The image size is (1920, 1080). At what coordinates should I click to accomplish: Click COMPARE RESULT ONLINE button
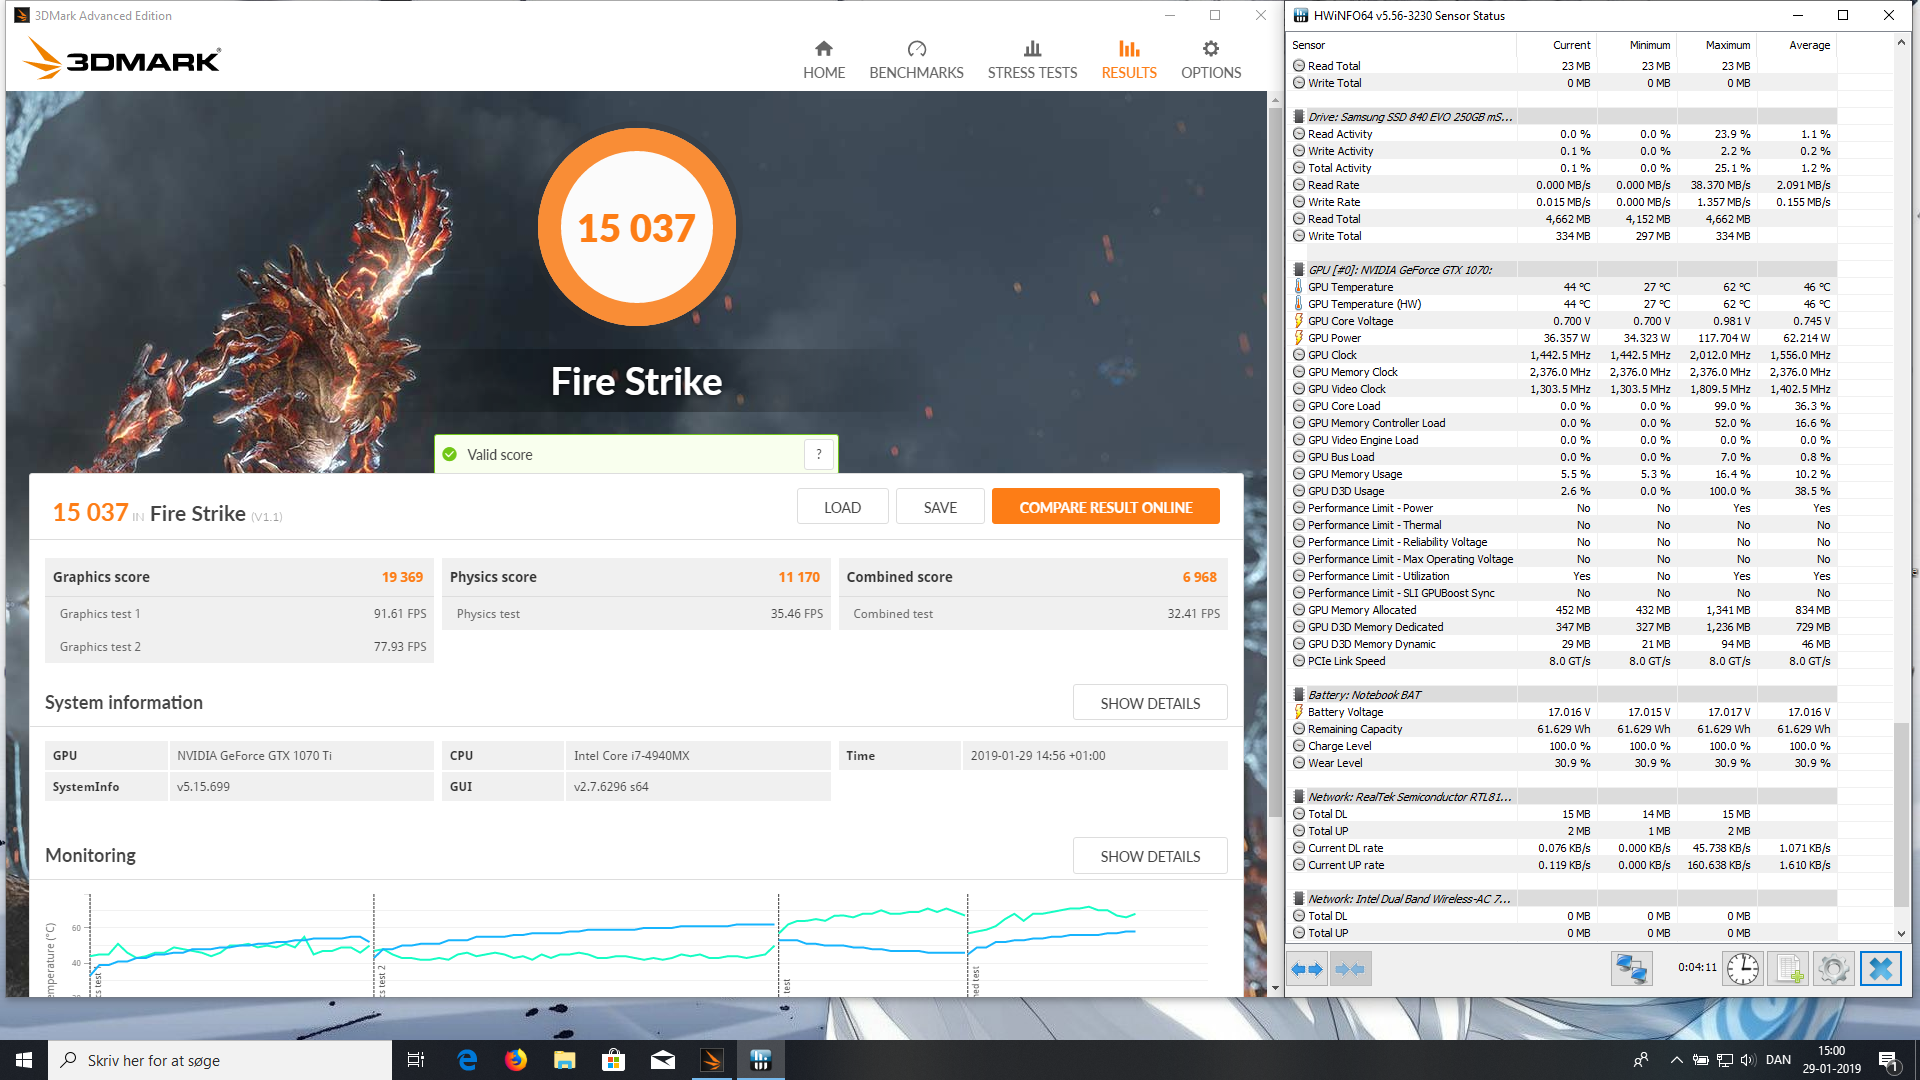(x=1105, y=507)
